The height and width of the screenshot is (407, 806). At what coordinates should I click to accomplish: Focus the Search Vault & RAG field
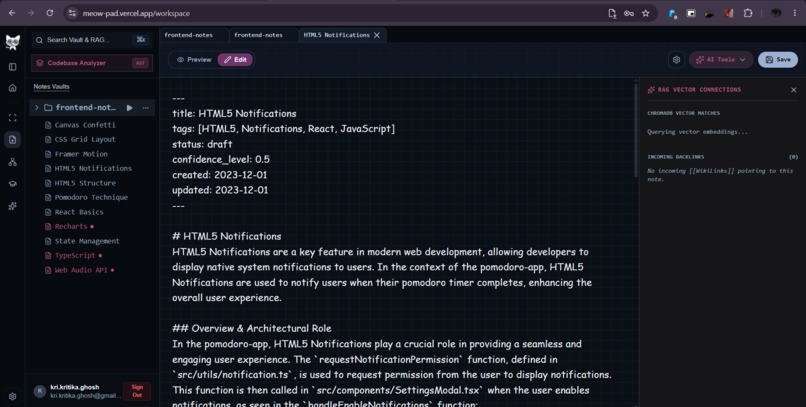(92, 40)
